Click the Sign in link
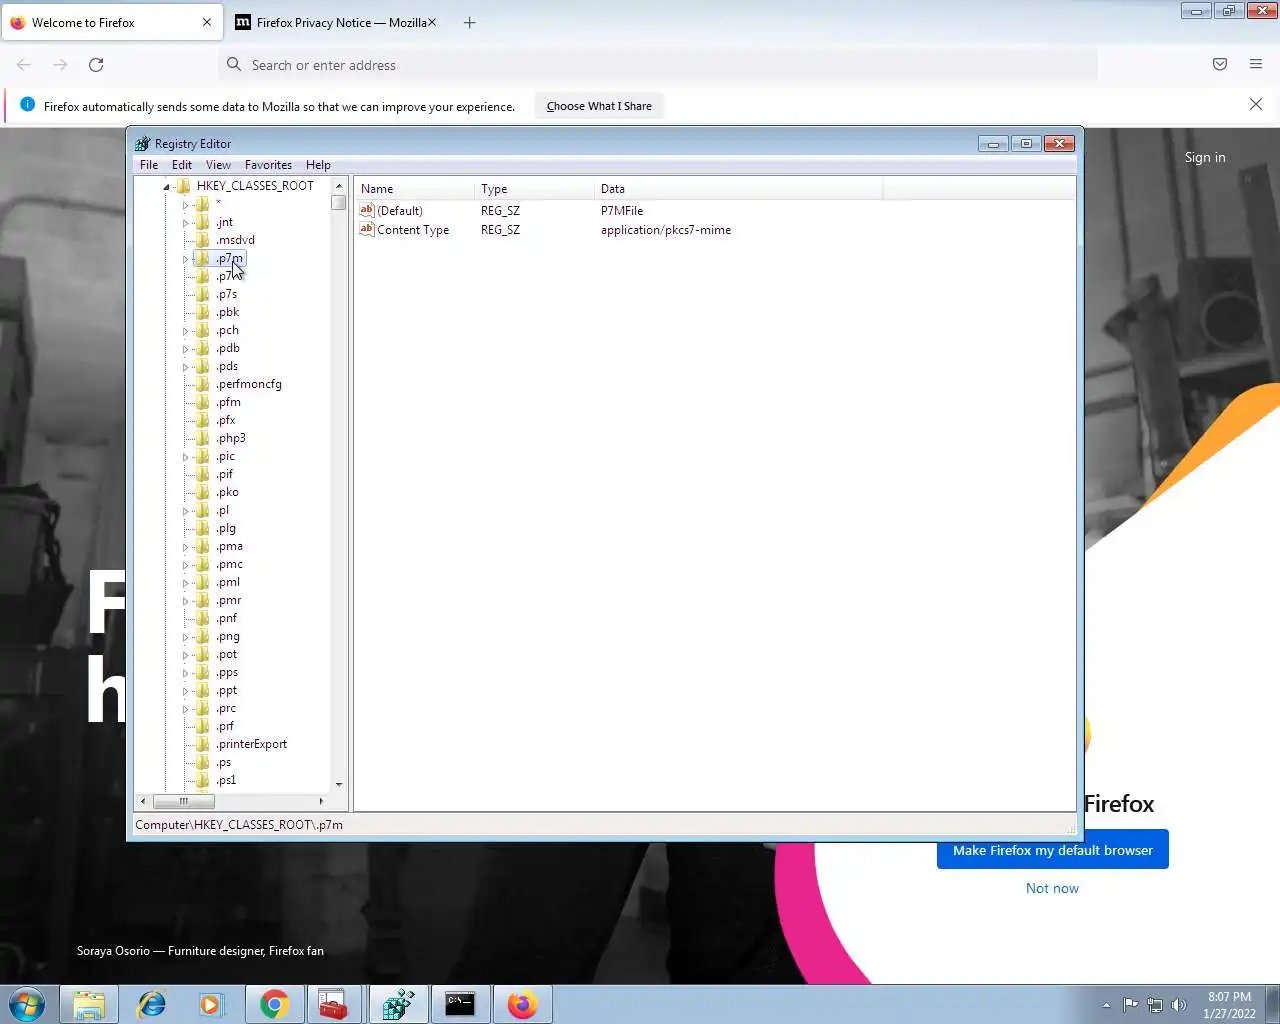Image resolution: width=1280 pixels, height=1024 pixels. tap(1205, 157)
